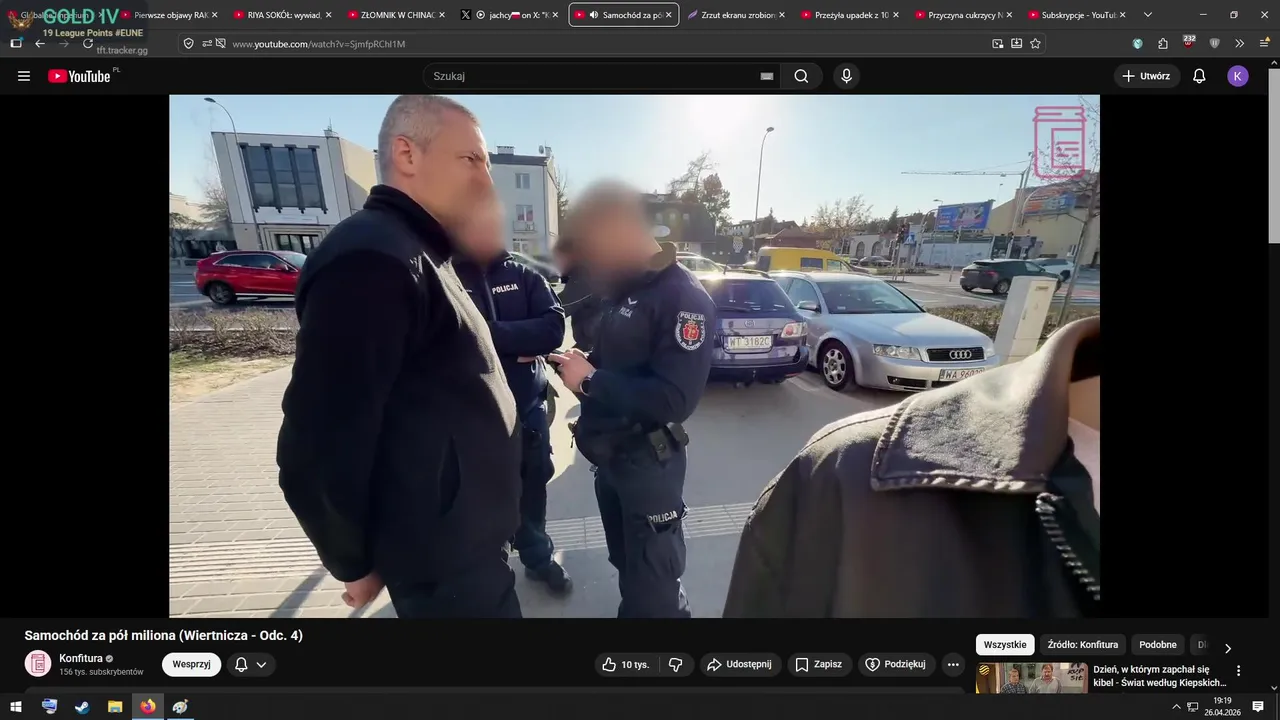Bookmark this page with star
Viewport: 1280px width, 720px height.
1035,44
